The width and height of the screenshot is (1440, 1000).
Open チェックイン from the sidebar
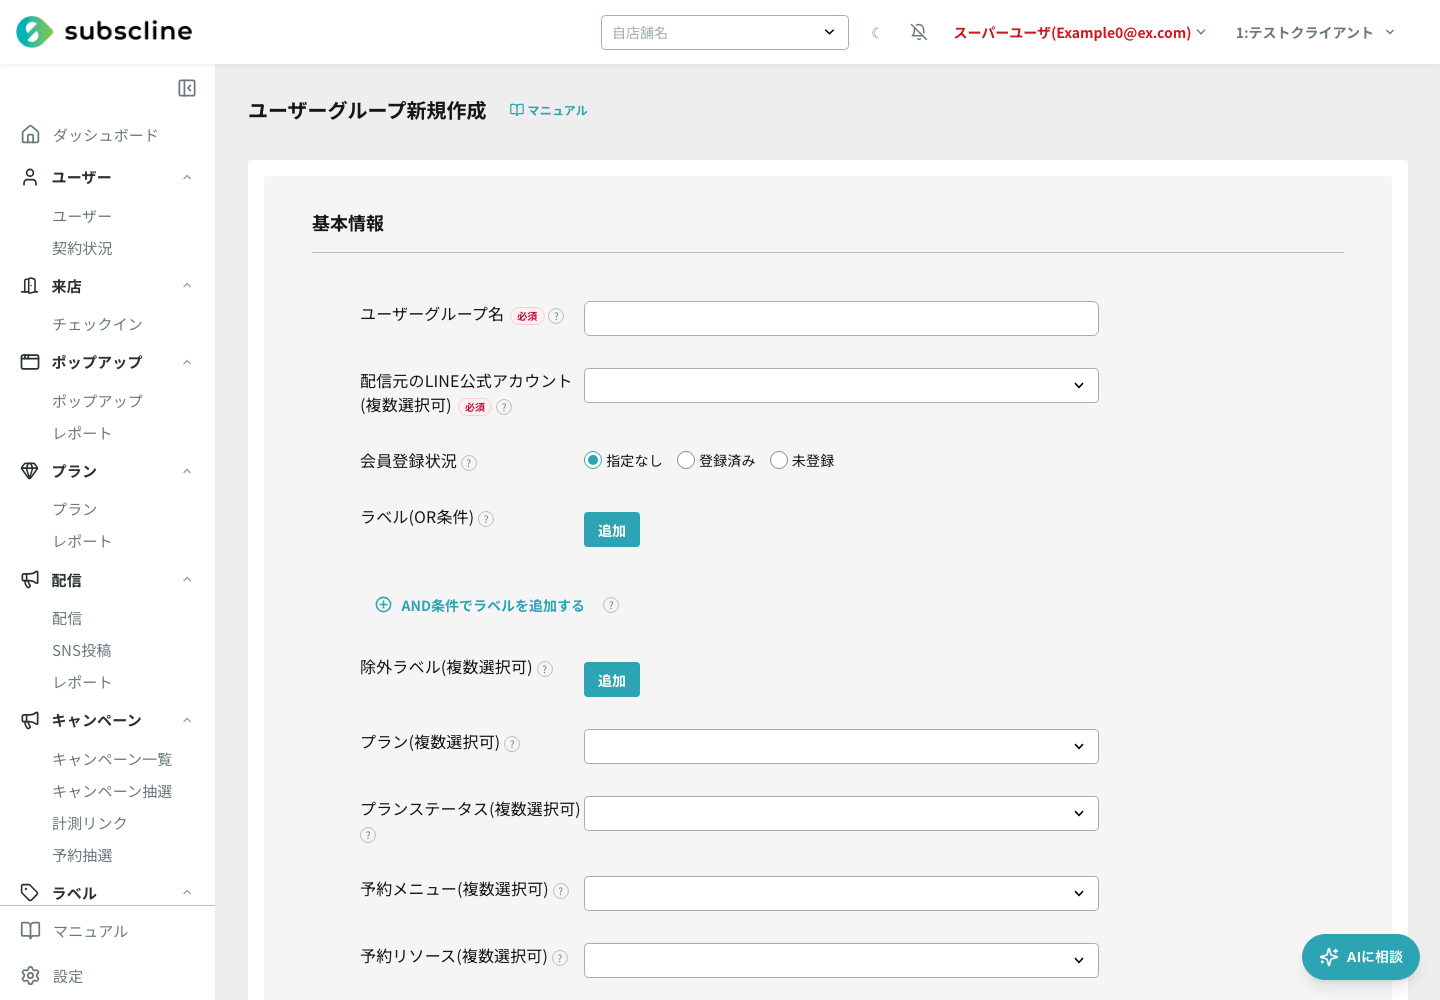pos(97,324)
